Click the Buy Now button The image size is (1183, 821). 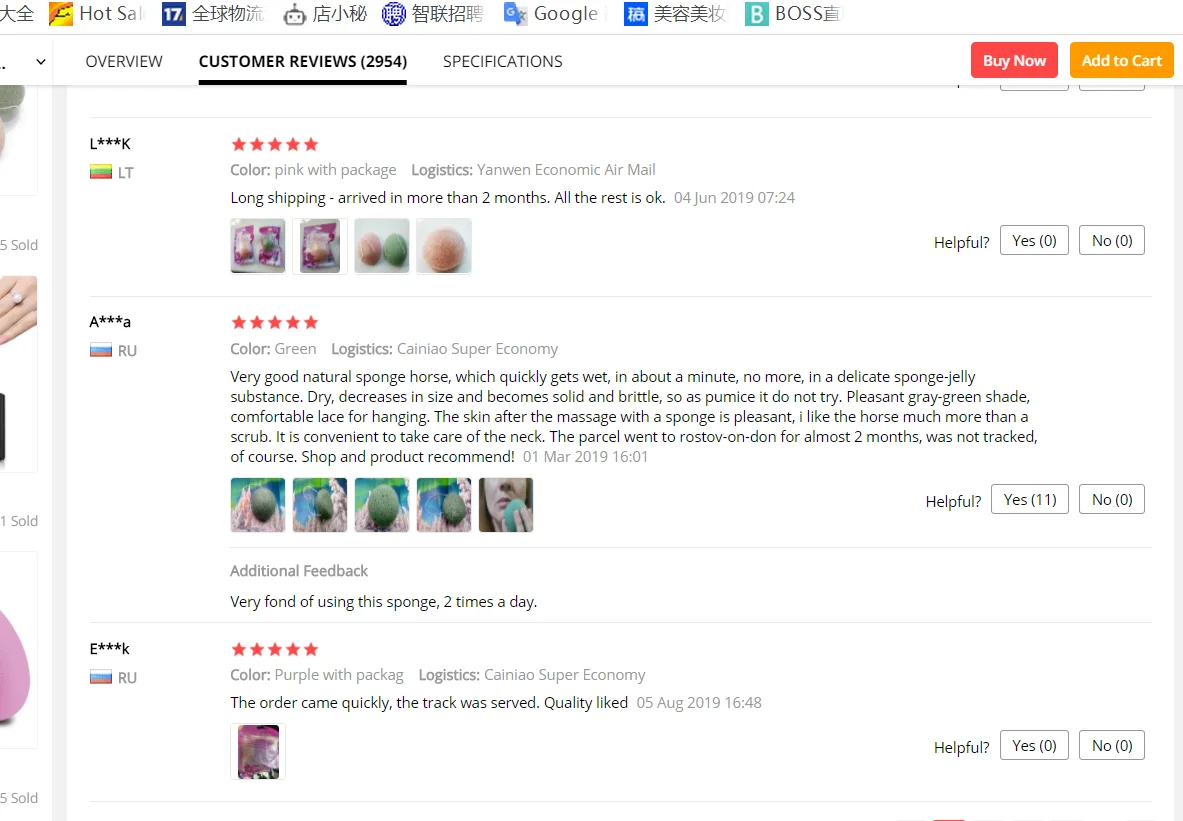1014,60
